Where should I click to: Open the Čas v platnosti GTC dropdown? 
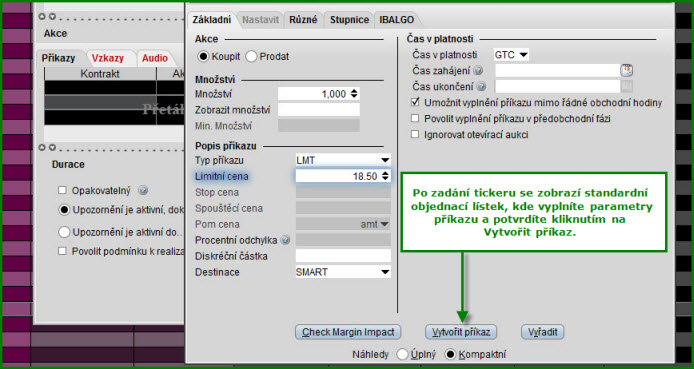(x=511, y=55)
